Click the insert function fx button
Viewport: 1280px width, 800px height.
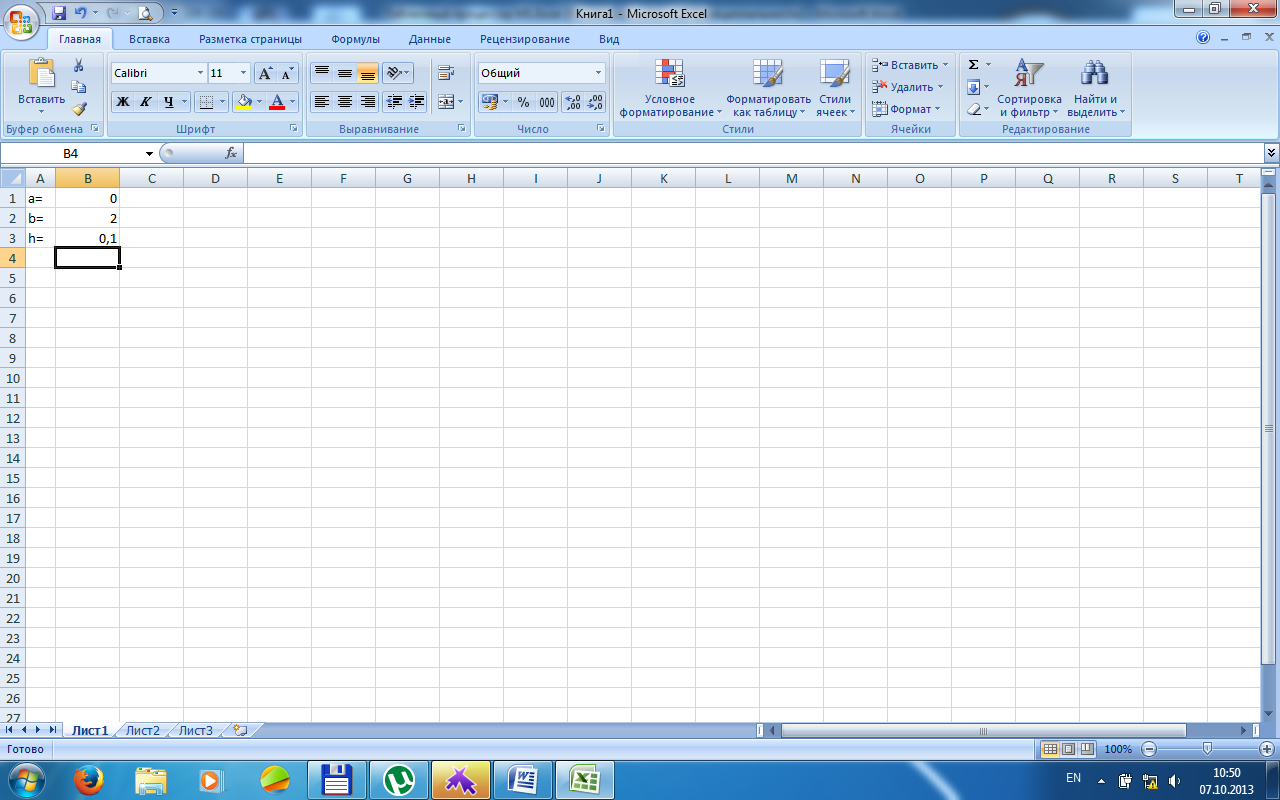pyautogui.click(x=231, y=153)
